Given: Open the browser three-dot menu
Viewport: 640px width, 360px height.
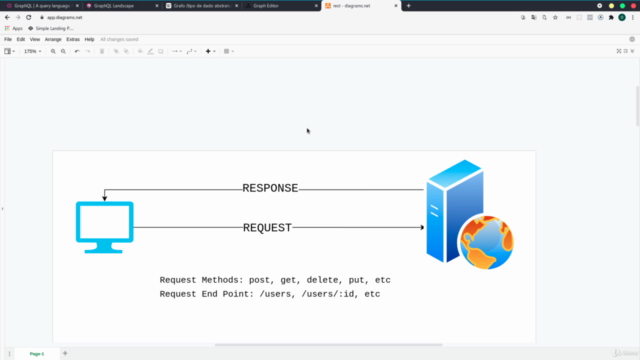Looking at the screenshot, I should click(633, 18).
